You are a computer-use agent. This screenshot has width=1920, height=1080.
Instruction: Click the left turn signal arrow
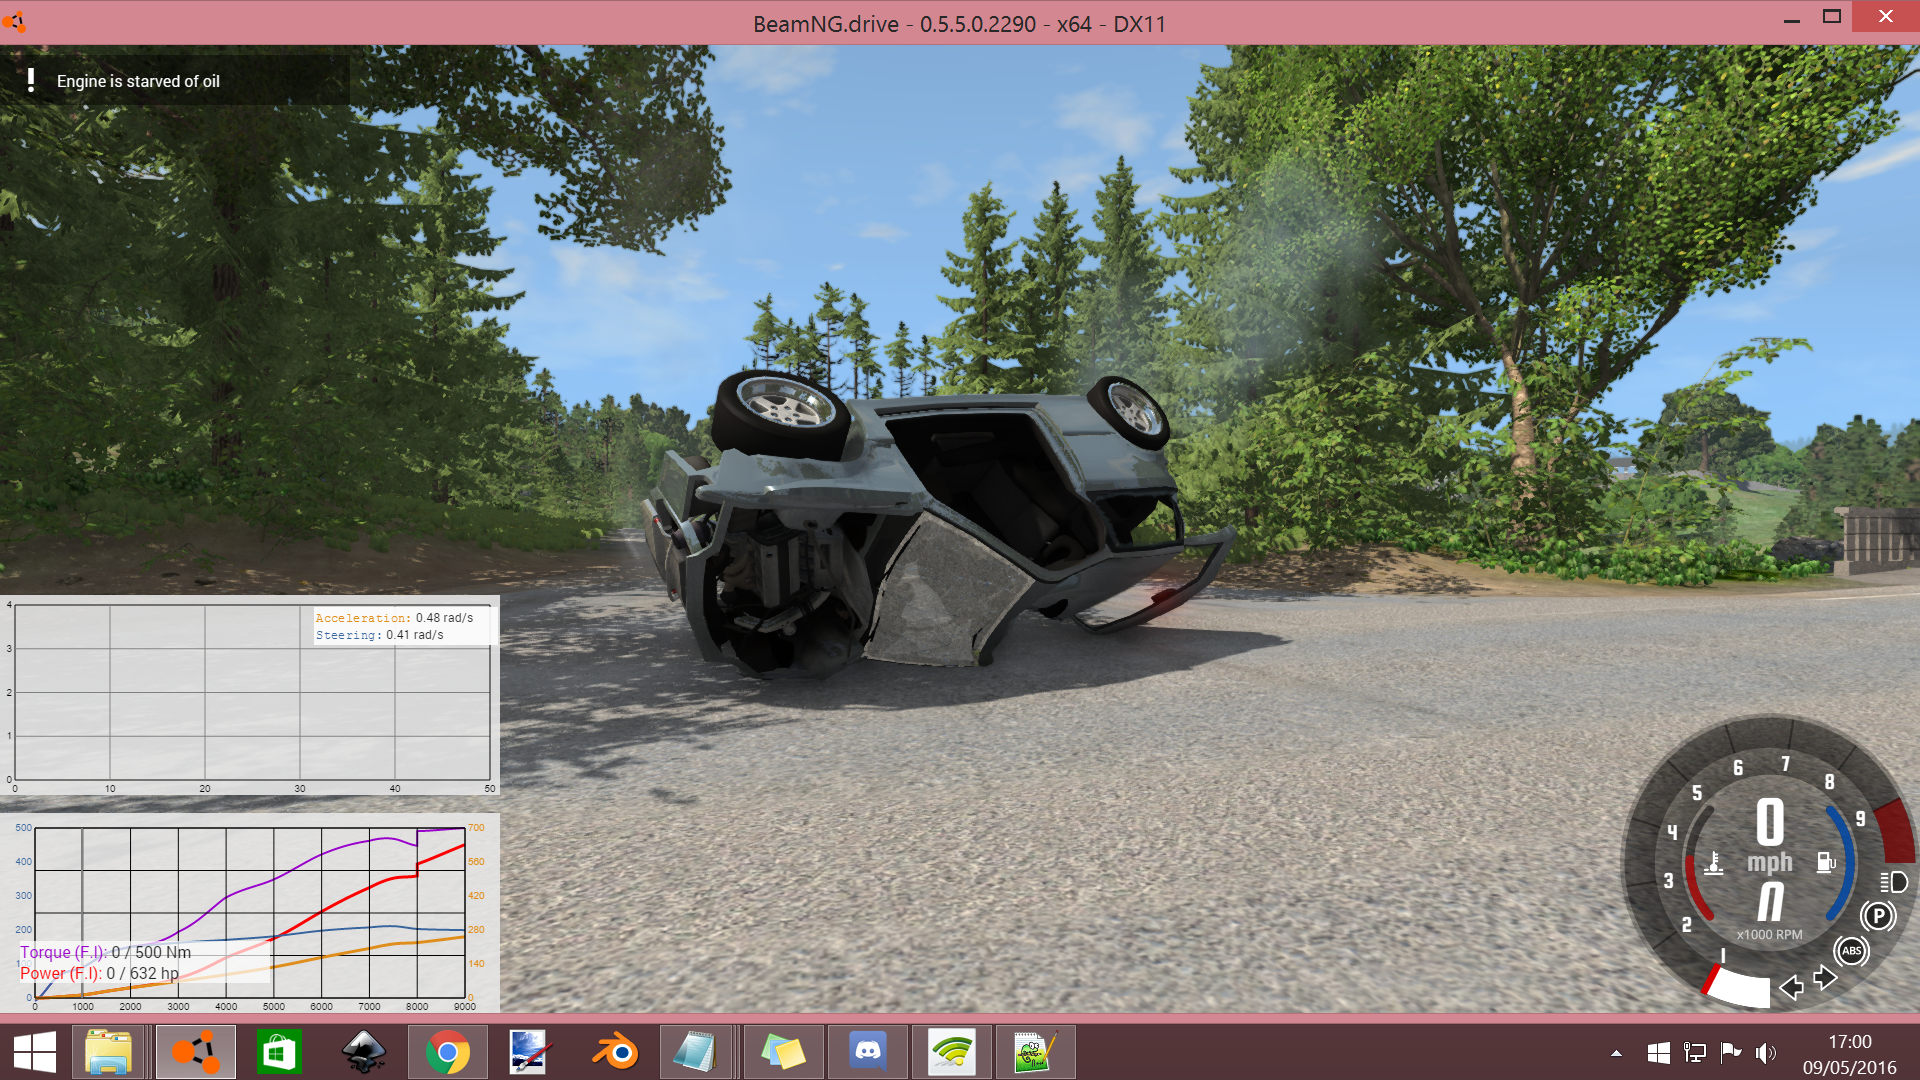click(1791, 987)
